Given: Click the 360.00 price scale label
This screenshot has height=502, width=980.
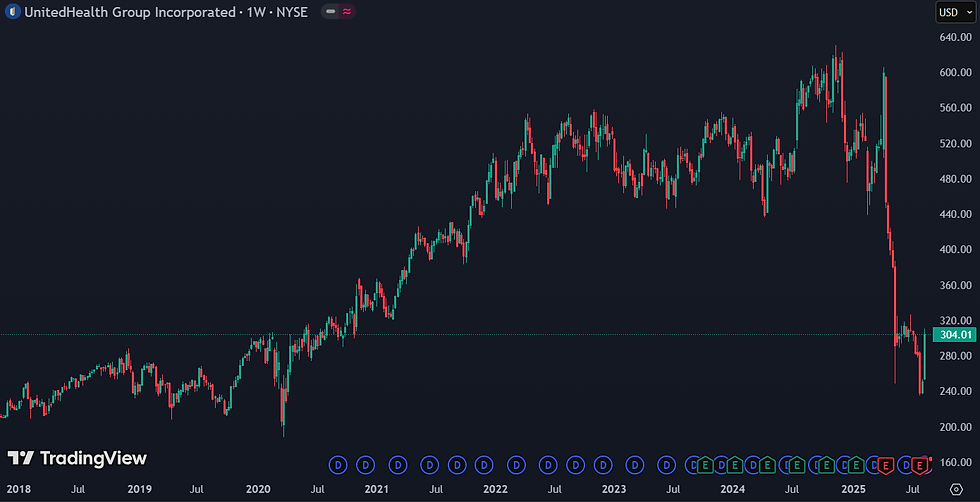Looking at the screenshot, I should [956, 285].
